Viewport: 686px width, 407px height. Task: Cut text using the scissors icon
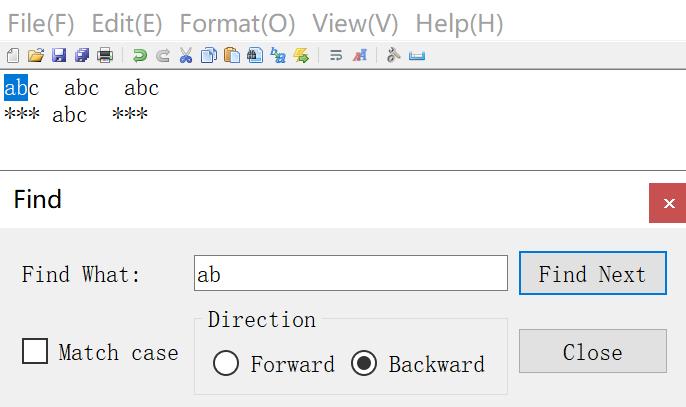[x=186, y=56]
